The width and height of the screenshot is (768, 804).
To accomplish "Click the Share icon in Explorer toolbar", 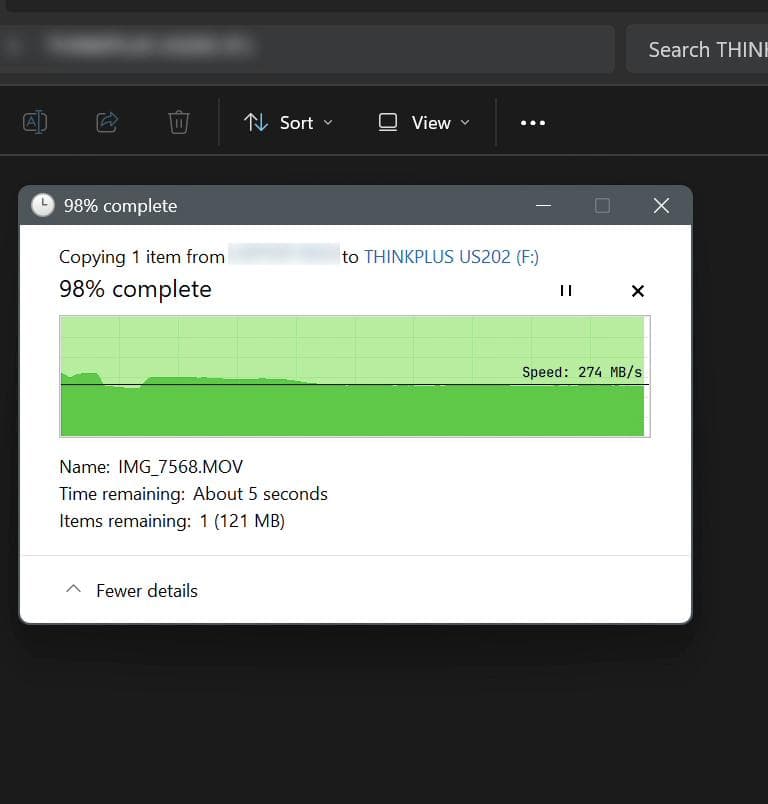I will pos(107,123).
